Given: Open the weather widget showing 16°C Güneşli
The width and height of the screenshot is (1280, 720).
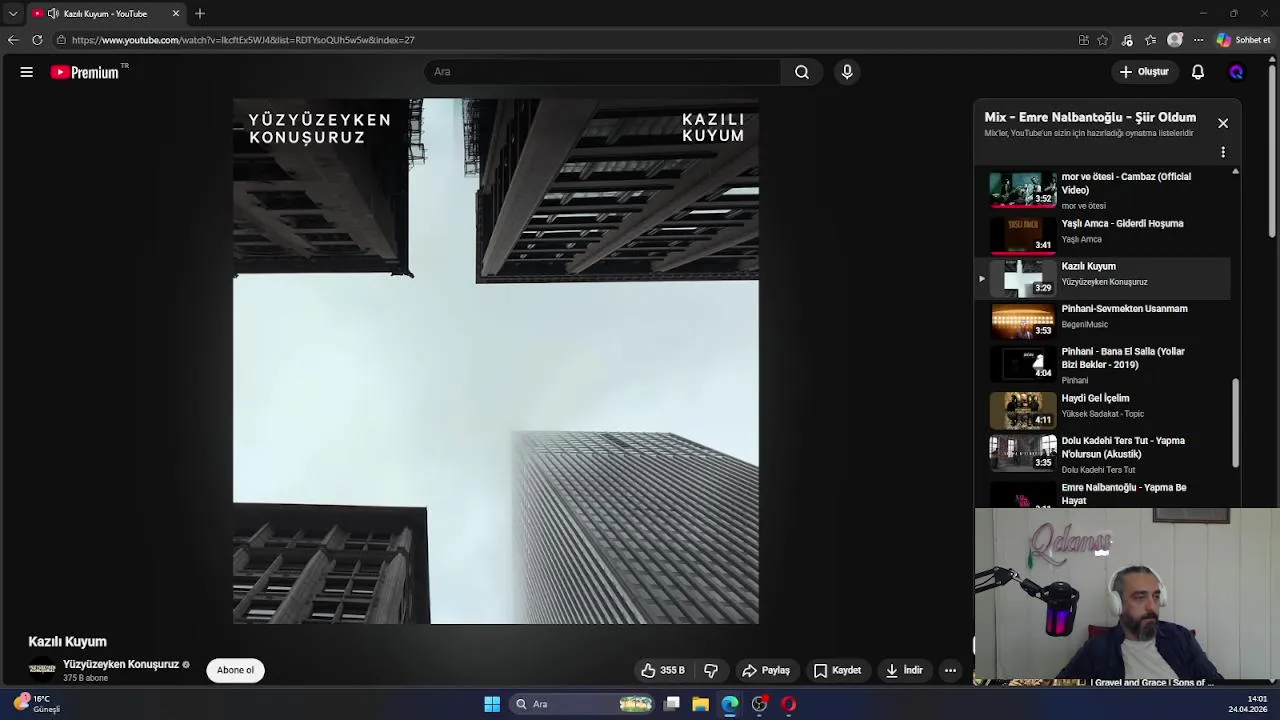Looking at the screenshot, I should (38, 704).
